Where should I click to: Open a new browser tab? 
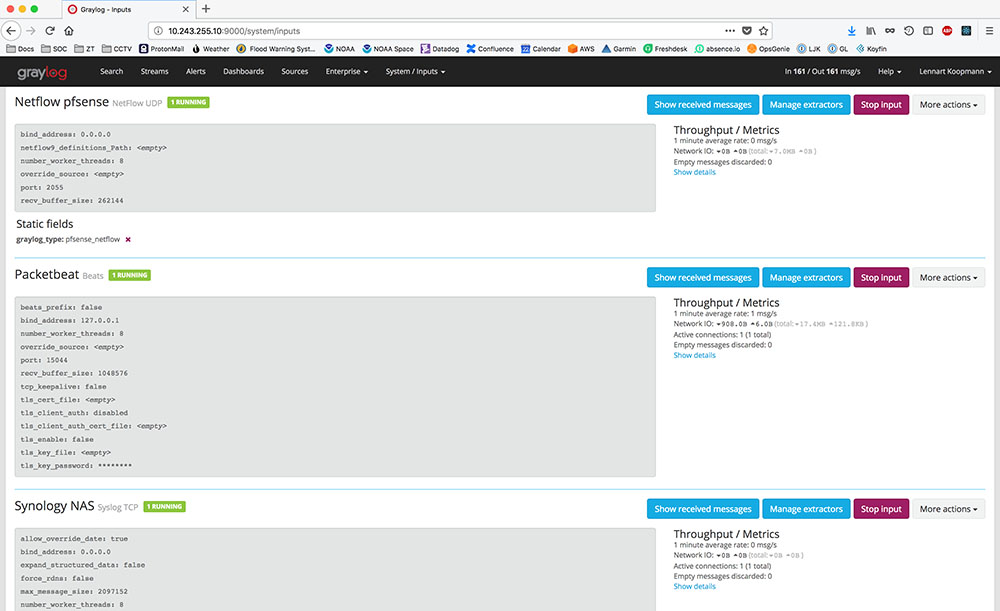point(206,9)
